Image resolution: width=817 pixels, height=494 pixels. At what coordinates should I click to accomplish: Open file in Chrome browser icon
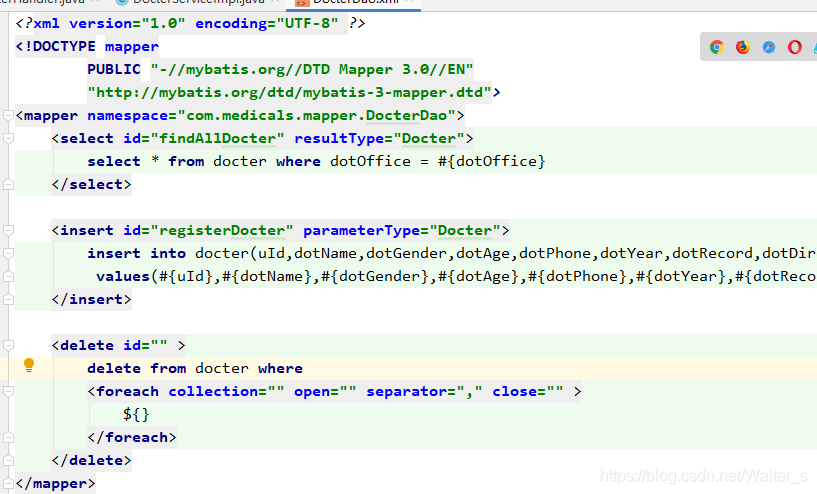pos(716,47)
